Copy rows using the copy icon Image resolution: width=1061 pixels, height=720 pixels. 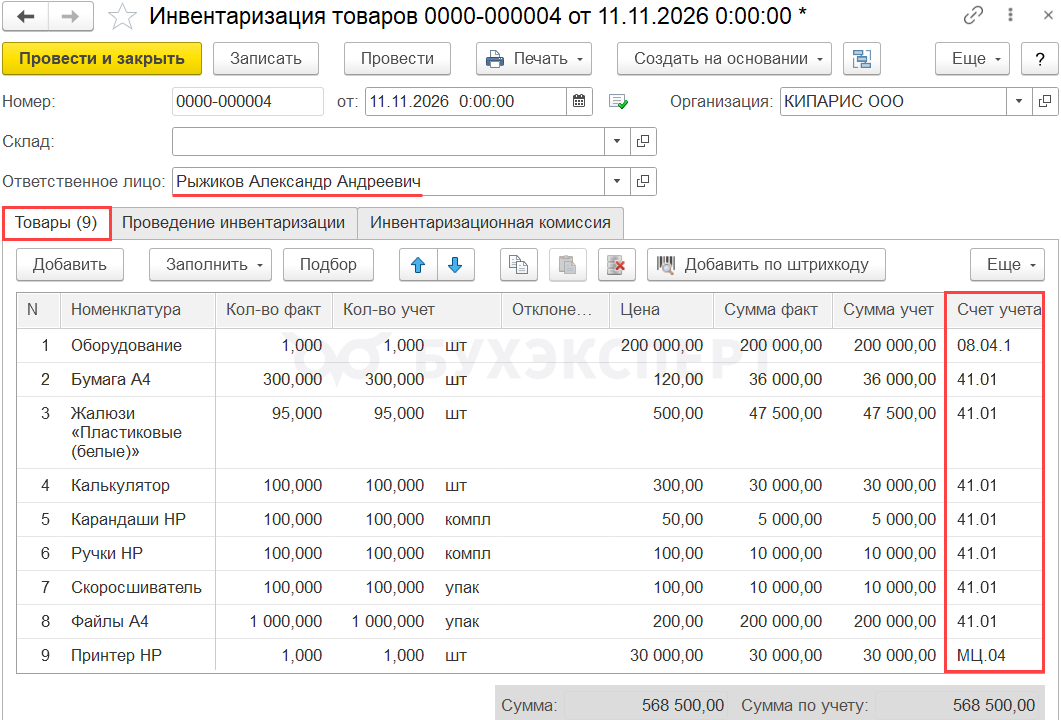click(x=518, y=265)
